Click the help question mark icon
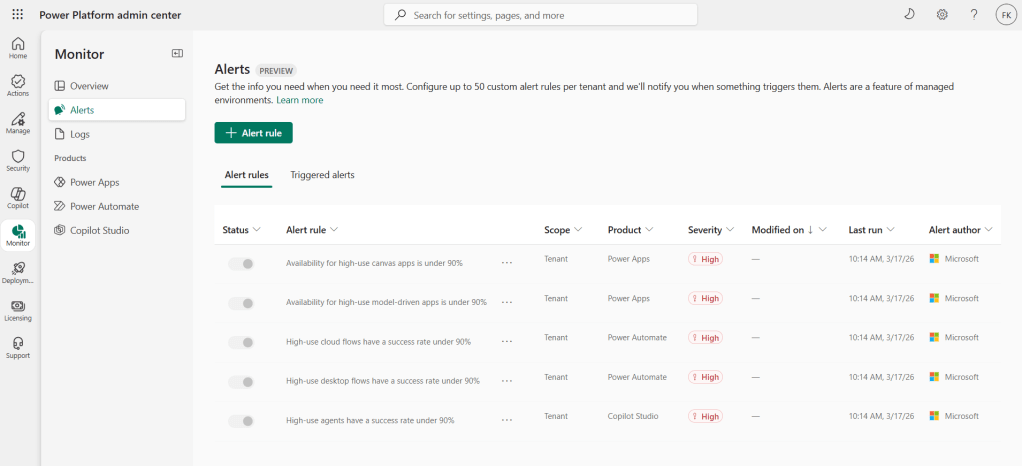 tap(974, 15)
